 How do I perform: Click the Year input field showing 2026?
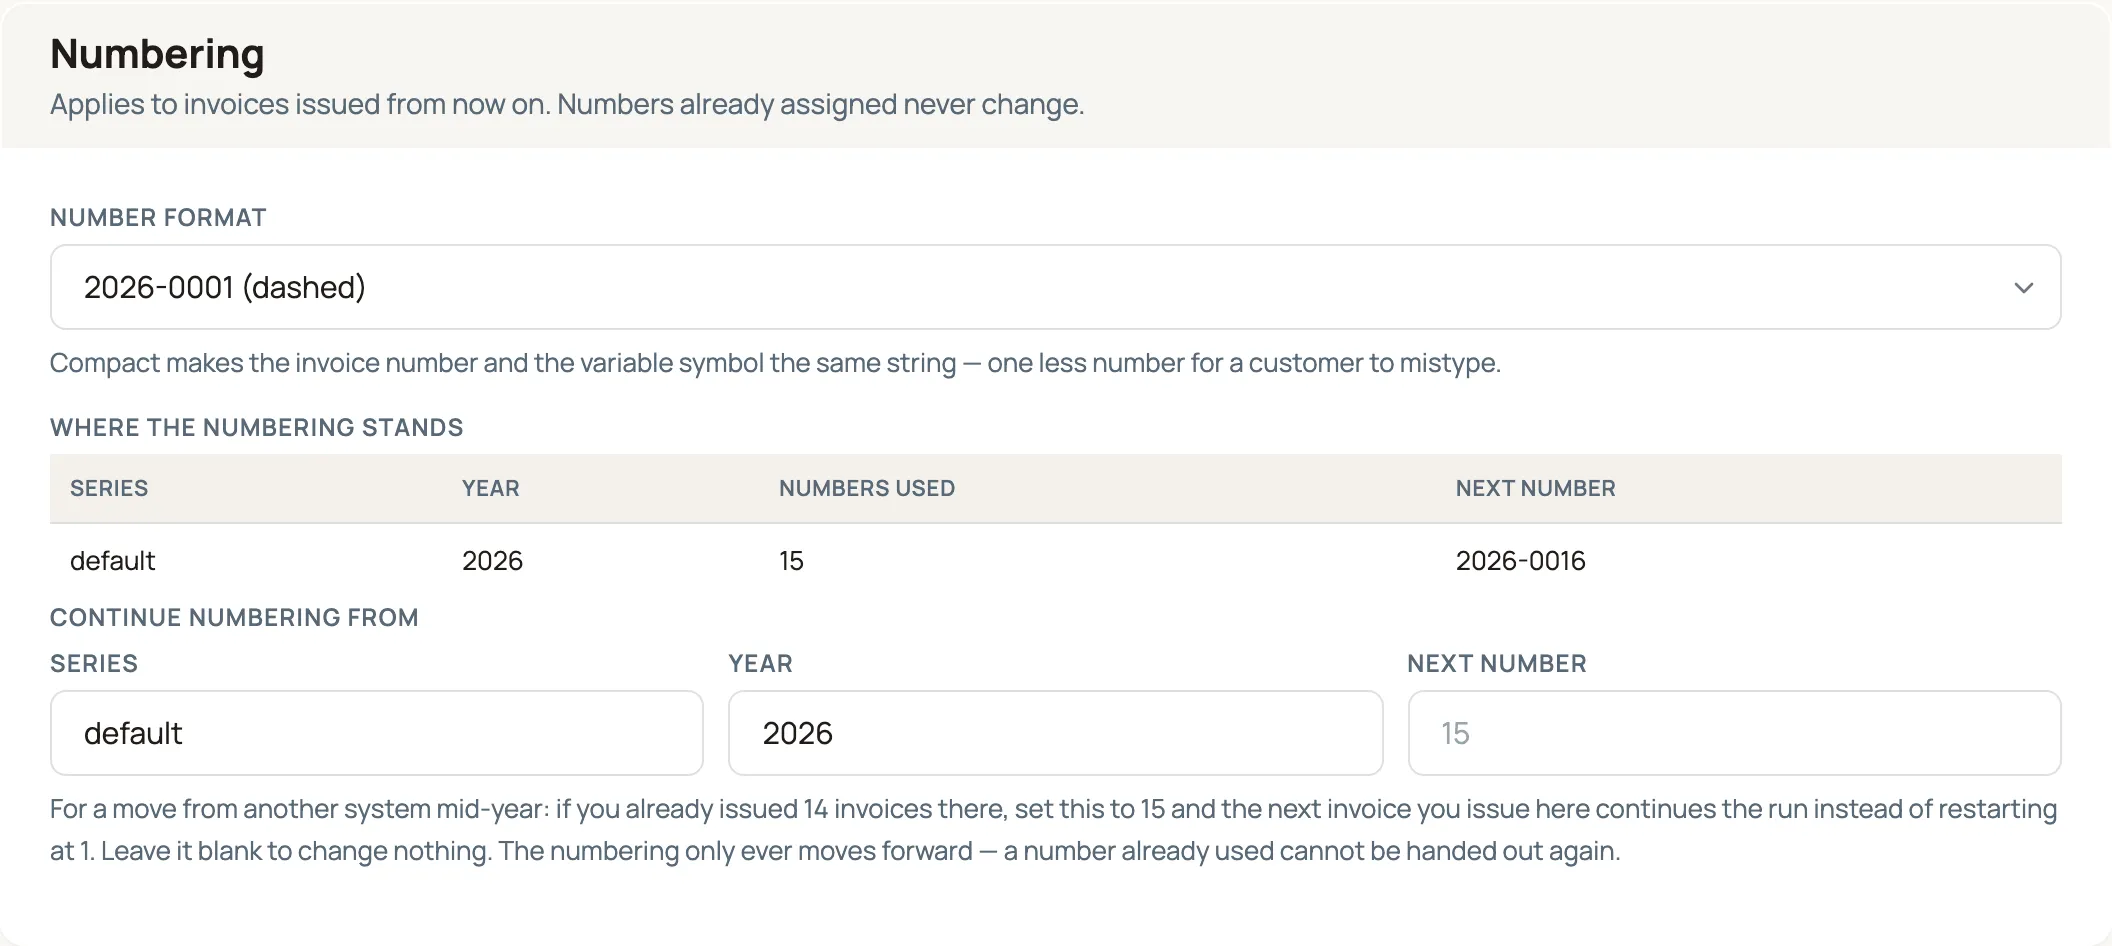click(x=1055, y=733)
